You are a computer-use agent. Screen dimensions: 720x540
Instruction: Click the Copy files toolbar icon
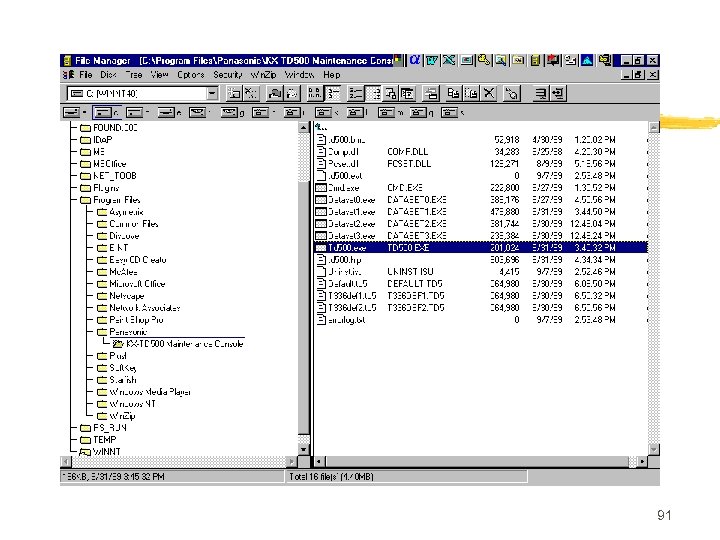453,94
